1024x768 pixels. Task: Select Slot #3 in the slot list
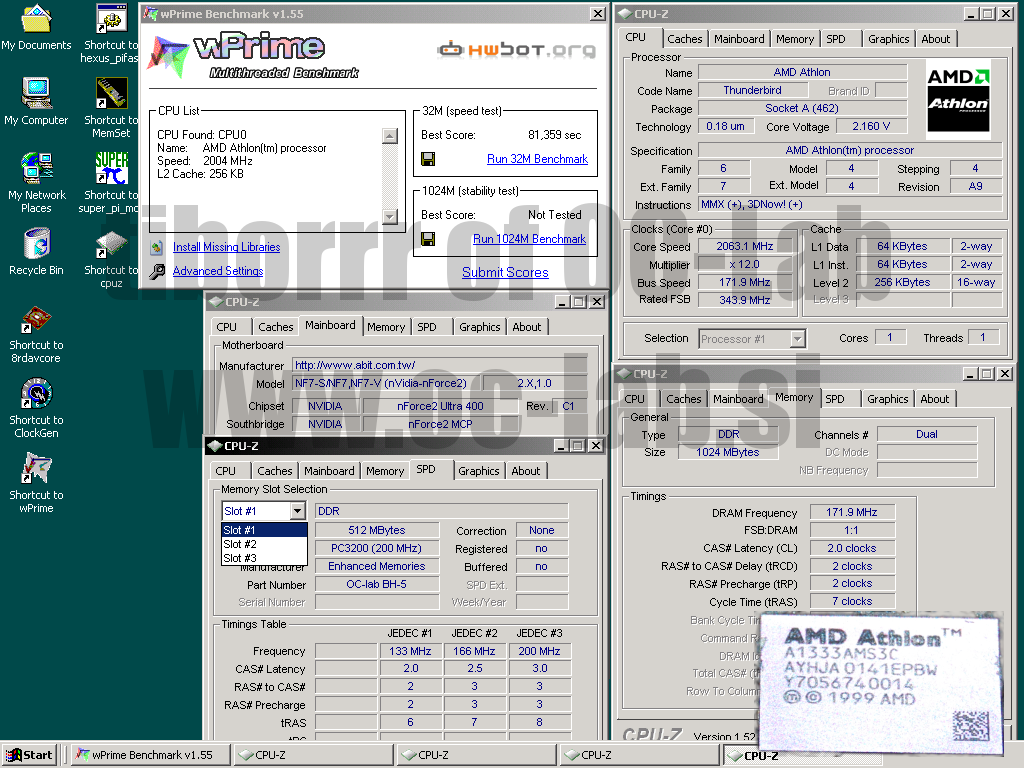[x=264, y=558]
